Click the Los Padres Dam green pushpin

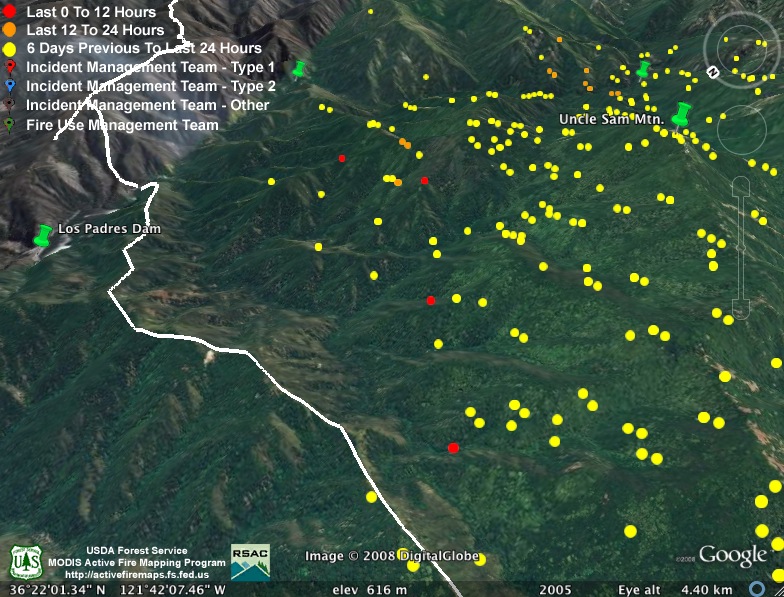pyautogui.click(x=42, y=236)
